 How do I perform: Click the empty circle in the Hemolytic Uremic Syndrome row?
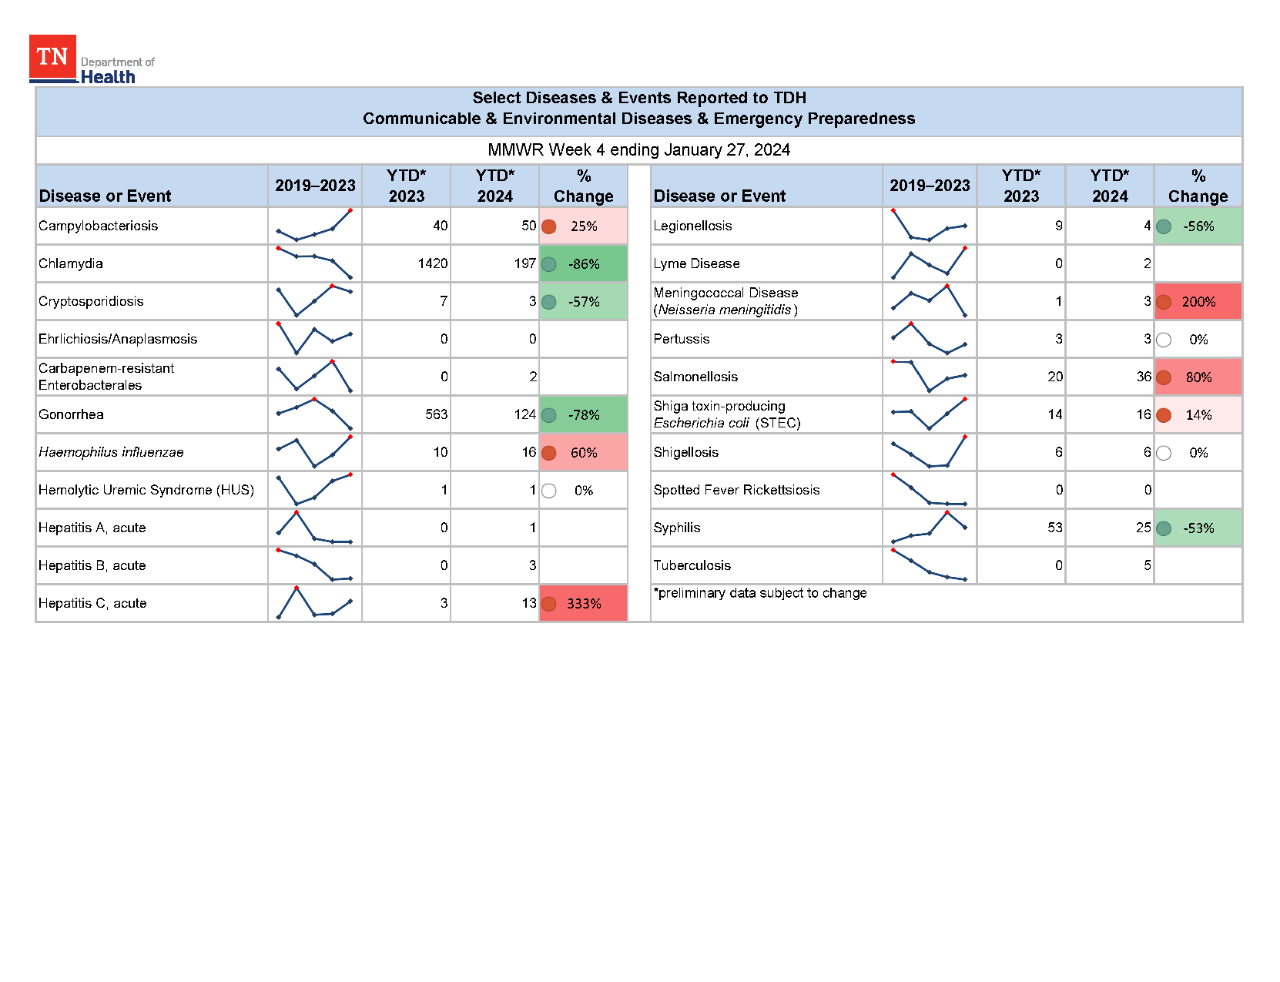[549, 491]
